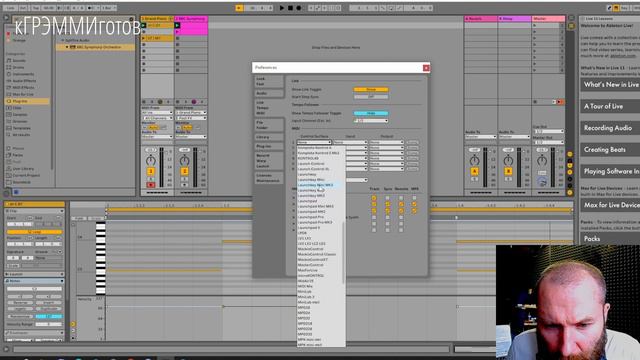The height and width of the screenshot is (360, 640).
Task: Open Creating Beats lesson
Action: coord(611,149)
